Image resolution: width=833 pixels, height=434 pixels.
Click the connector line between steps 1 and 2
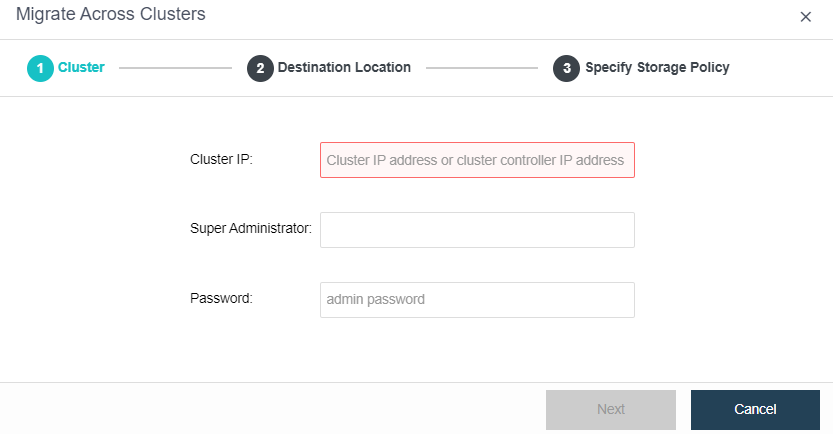(x=175, y=69)
